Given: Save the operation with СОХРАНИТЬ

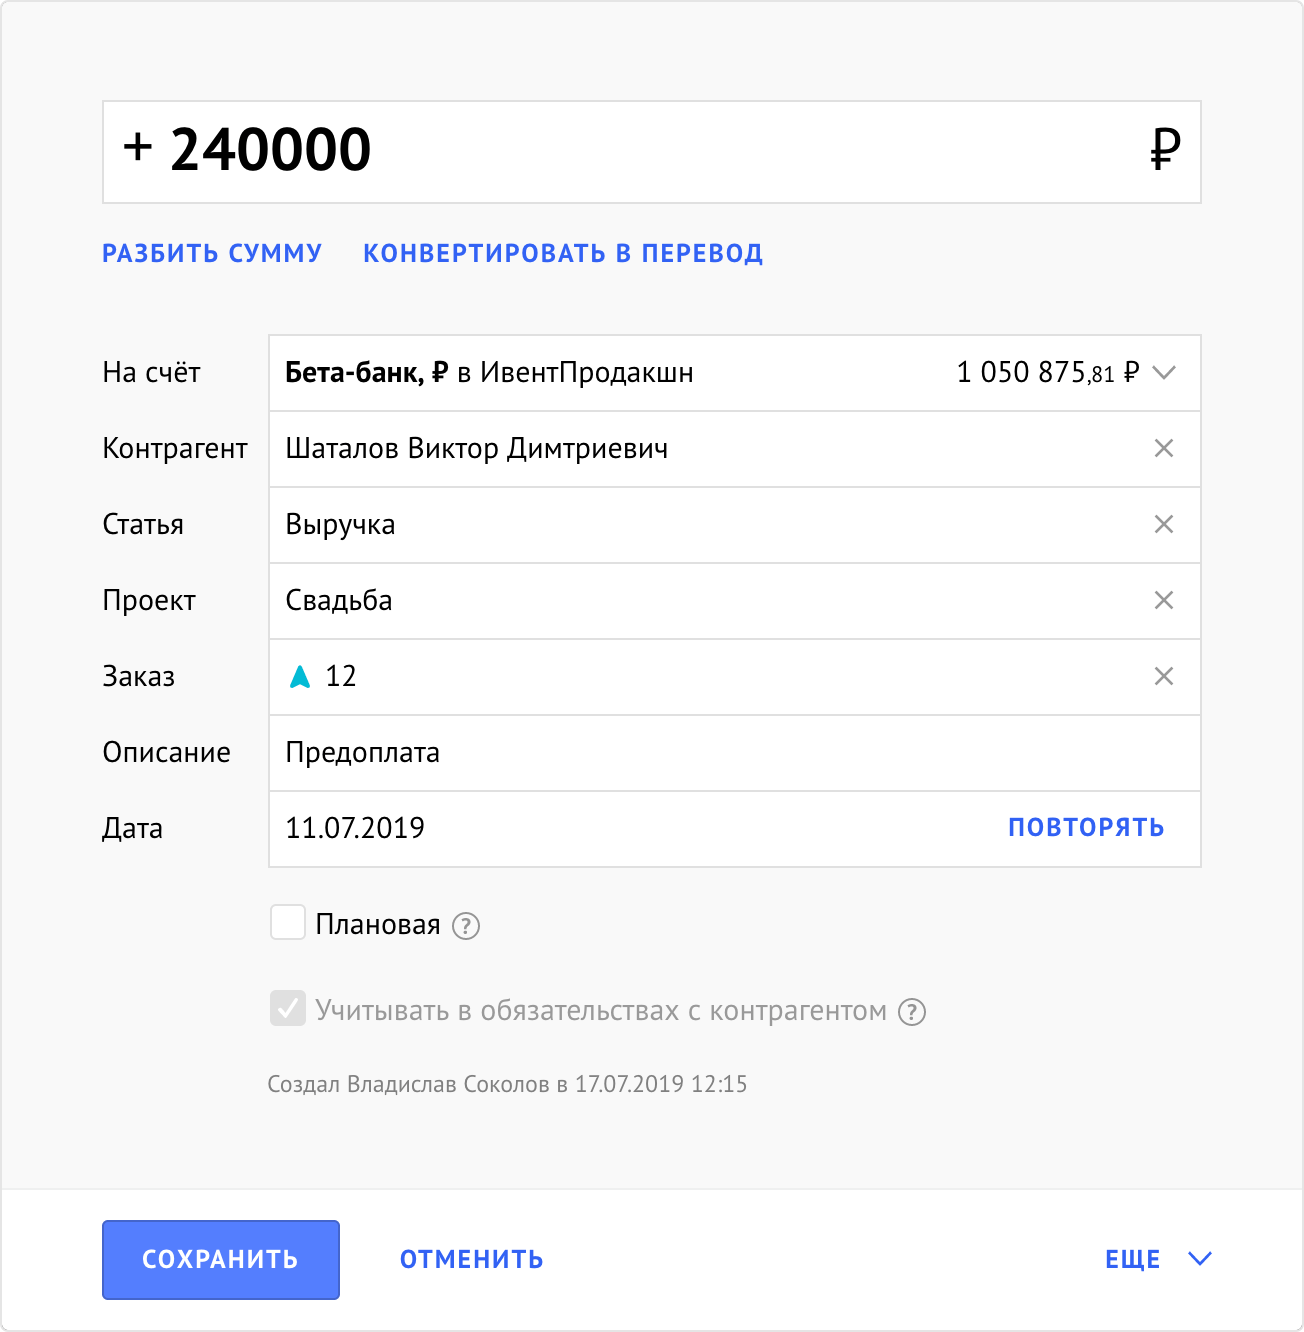Looking at the screenshot, I should 221,1260.
